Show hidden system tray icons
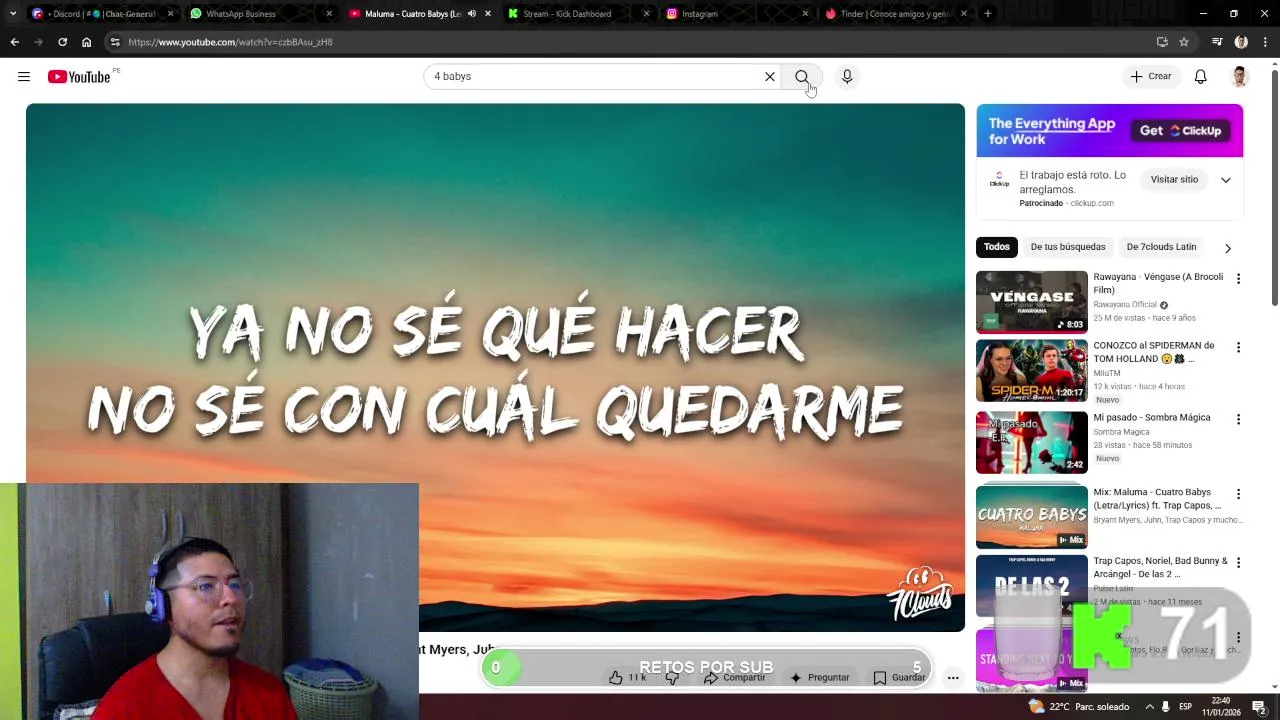This screenshot has height=720, width=1280. (x=1148, y=707)
